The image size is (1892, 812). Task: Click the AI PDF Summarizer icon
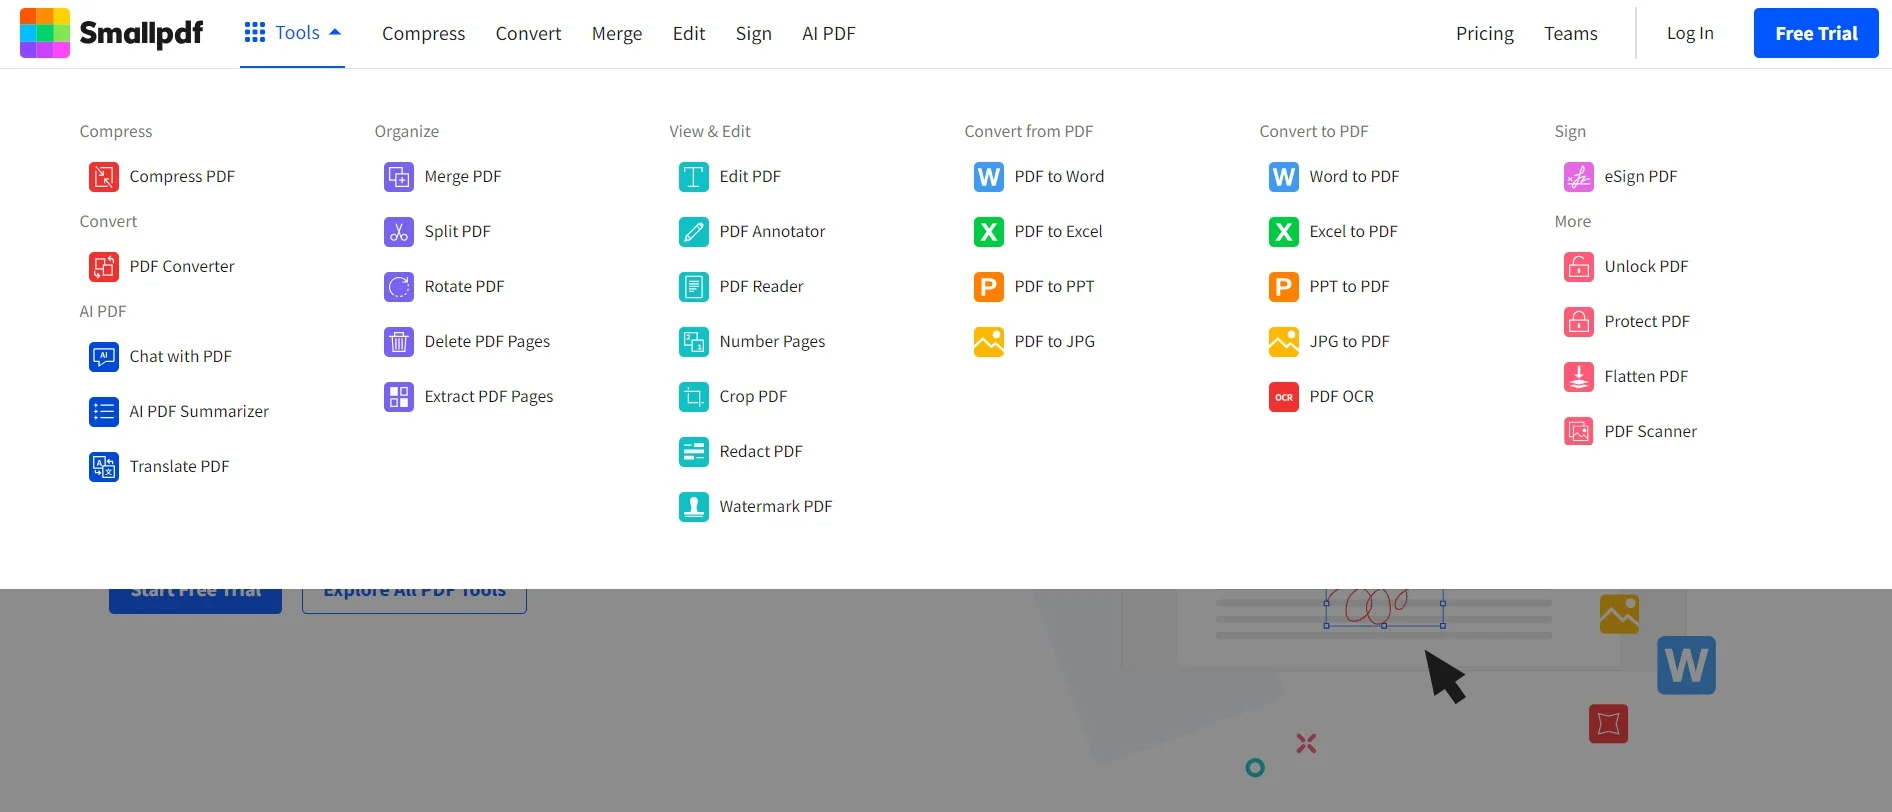pos(104,412)
